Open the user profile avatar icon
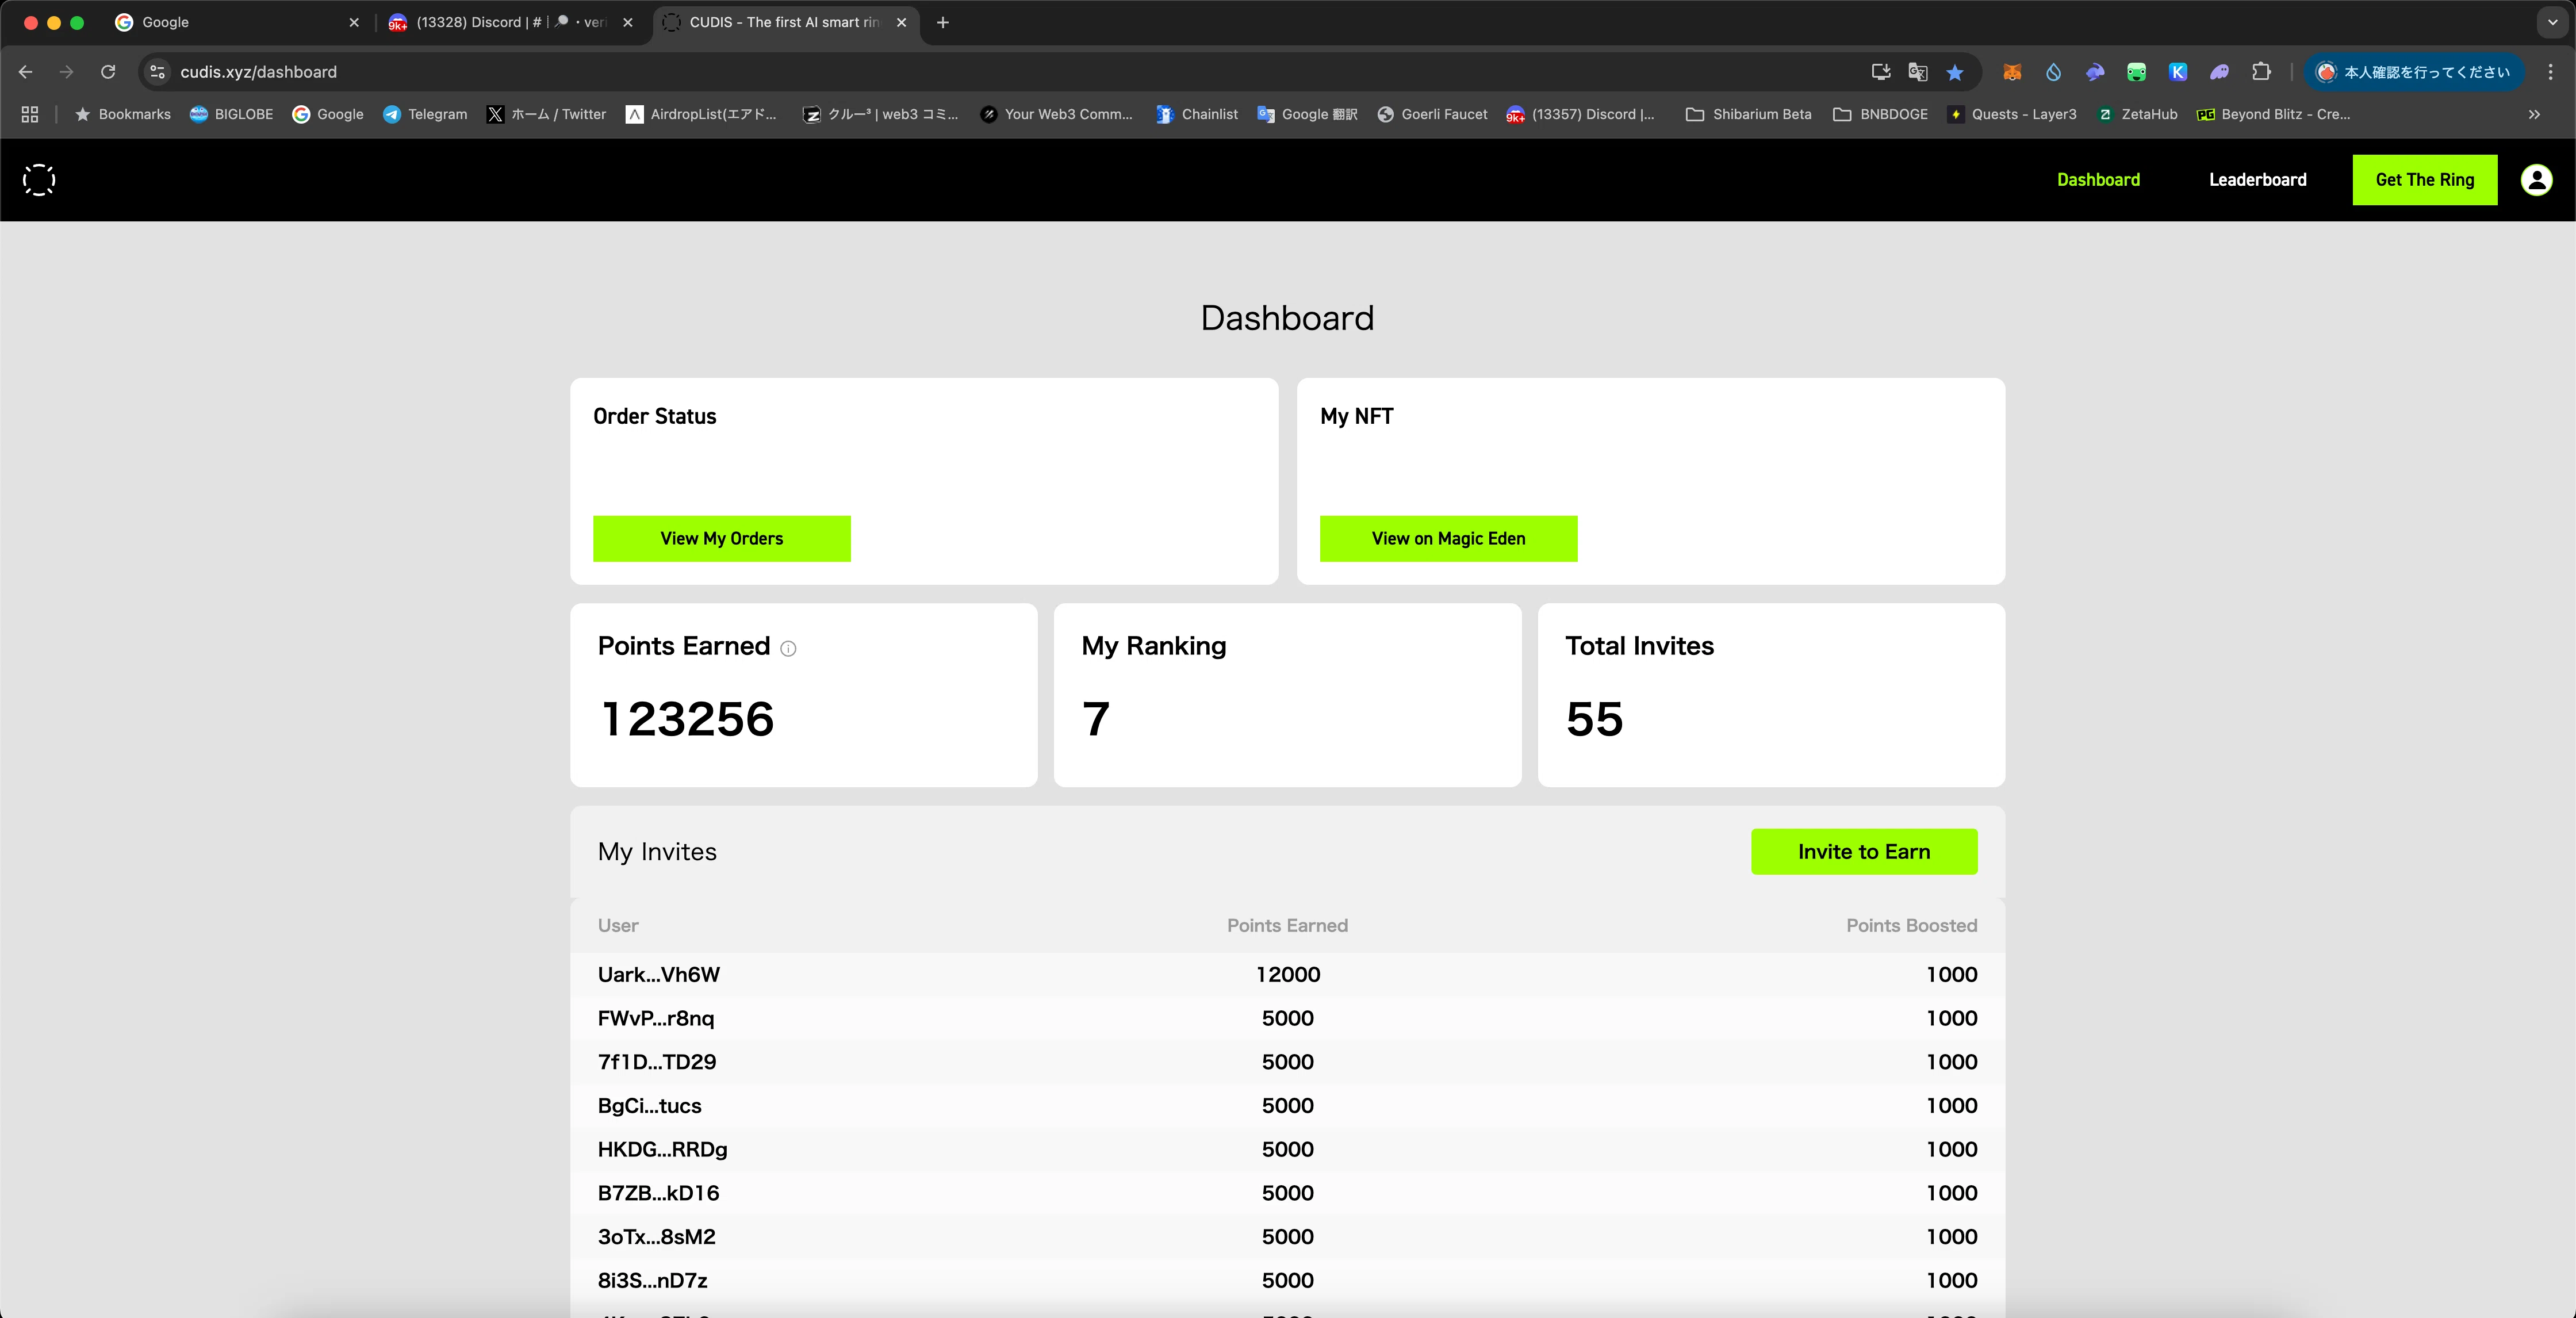The height and width of the screenshot is (1318, 2576). [2536, 180]
